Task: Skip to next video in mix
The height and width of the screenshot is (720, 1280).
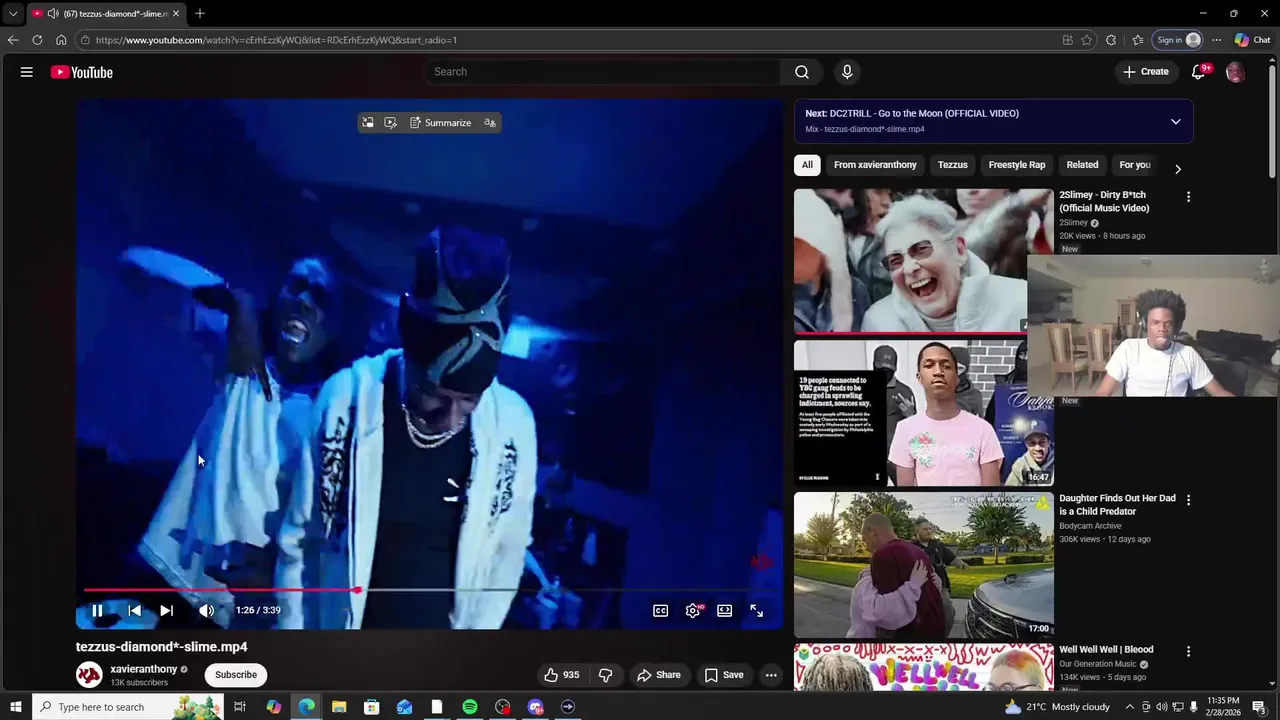Action: click(167, 610)
